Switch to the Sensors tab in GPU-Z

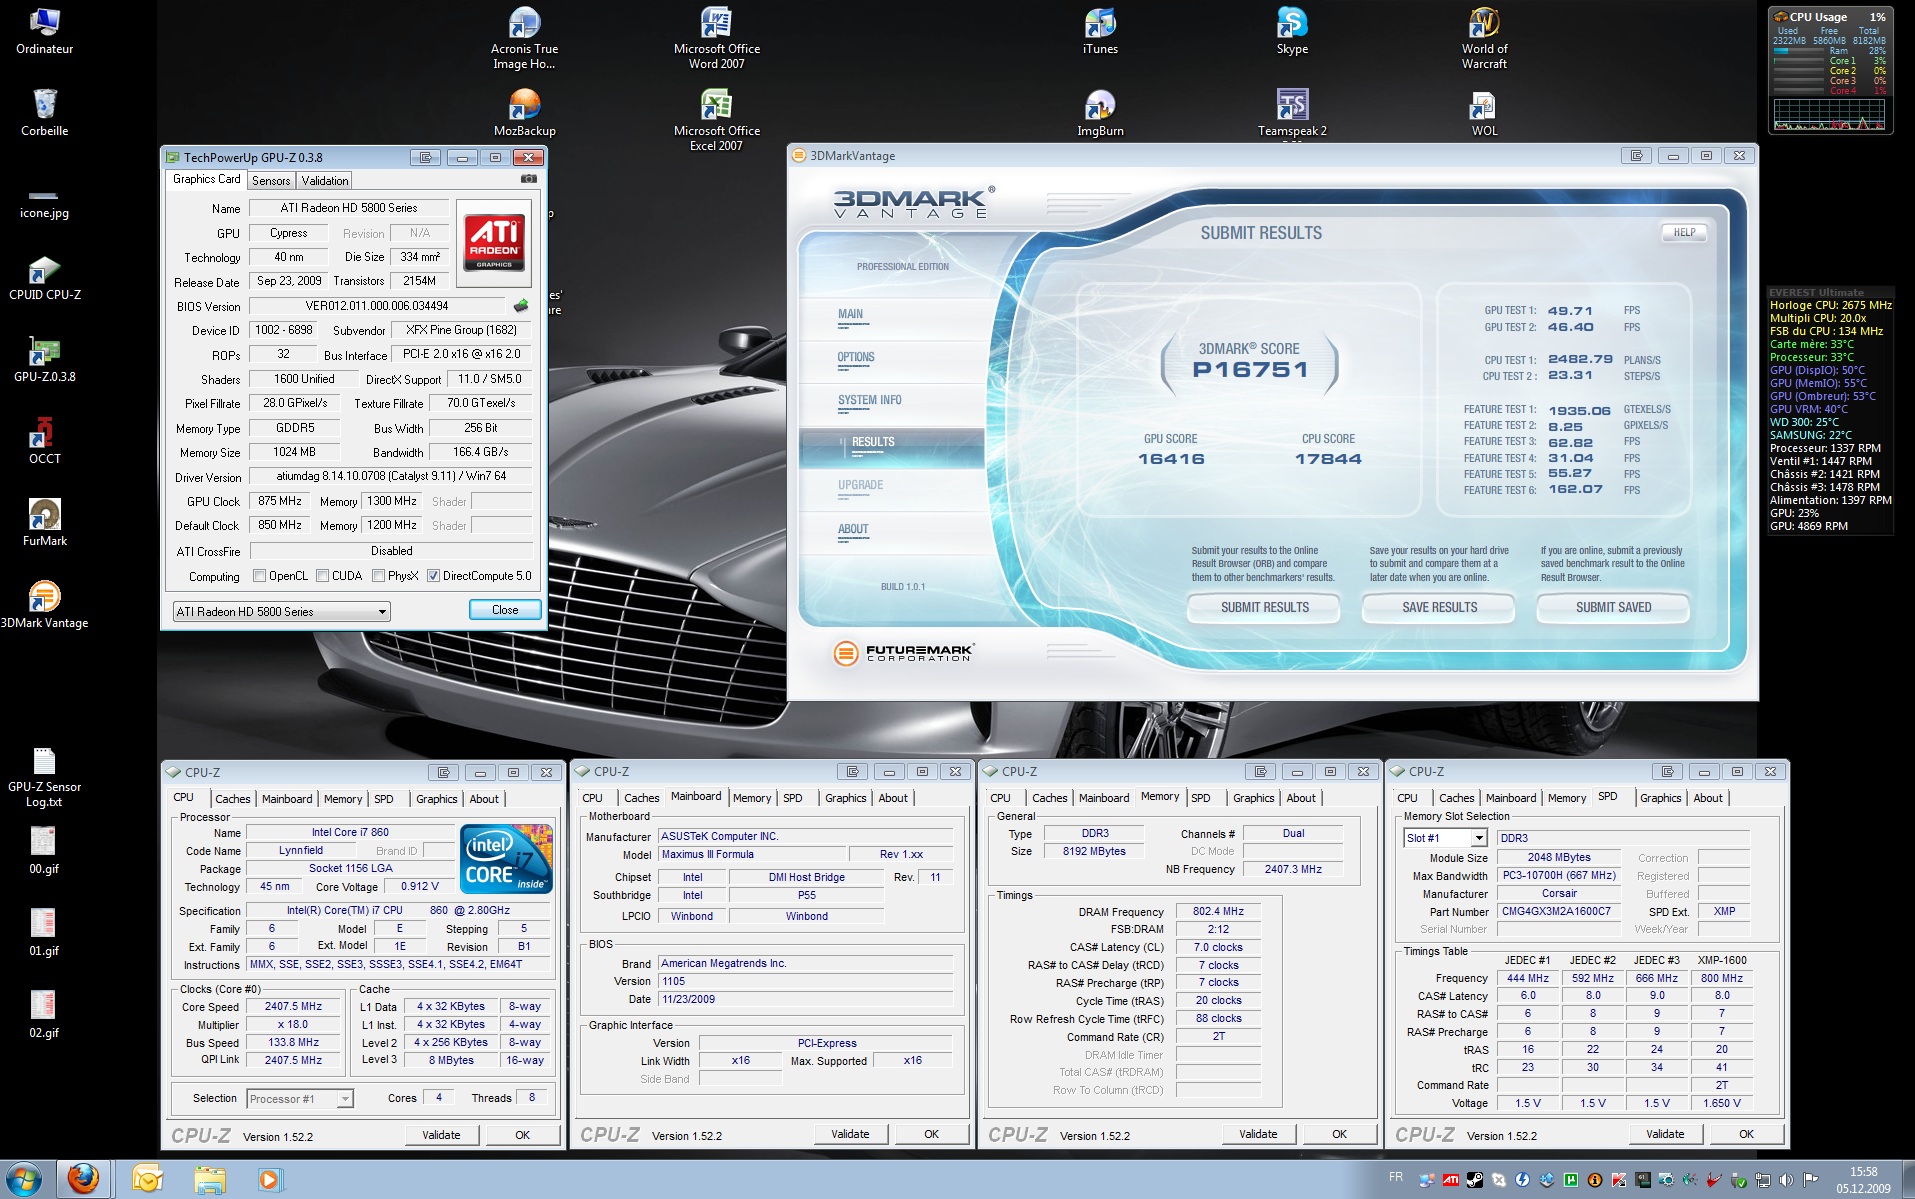[271, 181]
